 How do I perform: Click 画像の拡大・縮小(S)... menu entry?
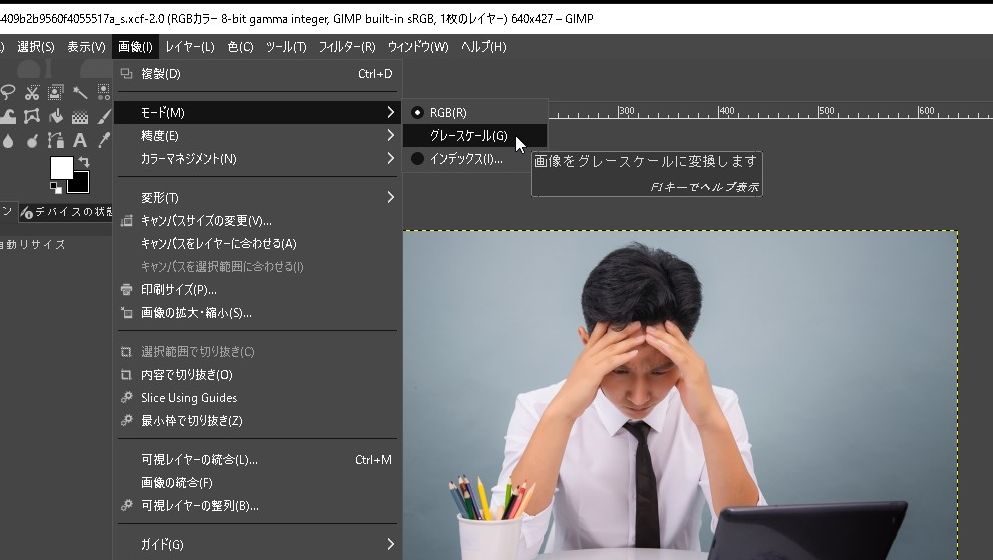(x=196, y=313)
